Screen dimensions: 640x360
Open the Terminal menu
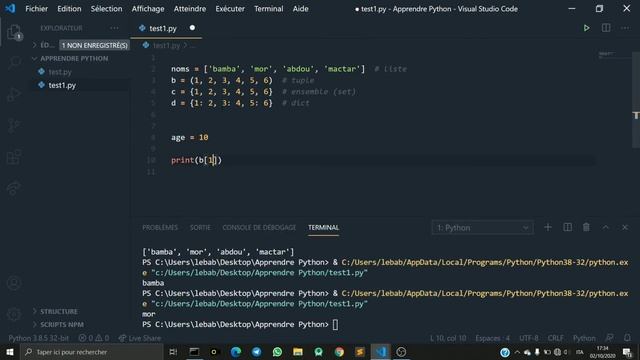pyautogui.click(x=269, y=9)
